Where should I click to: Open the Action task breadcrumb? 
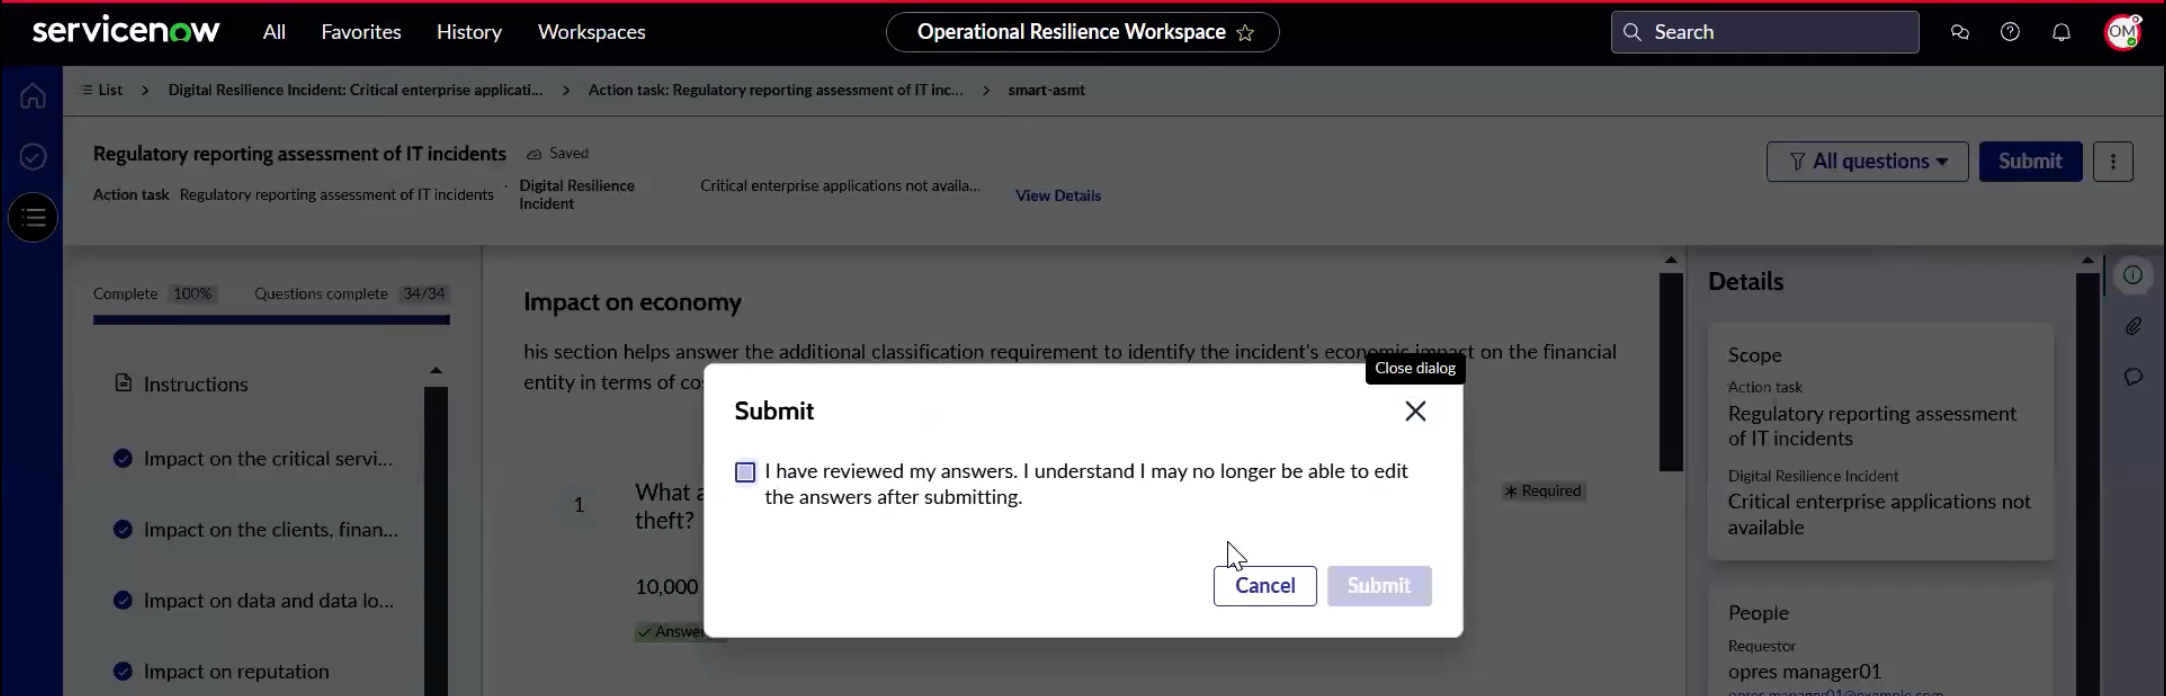pyautogui.click(x=775, y=90)
